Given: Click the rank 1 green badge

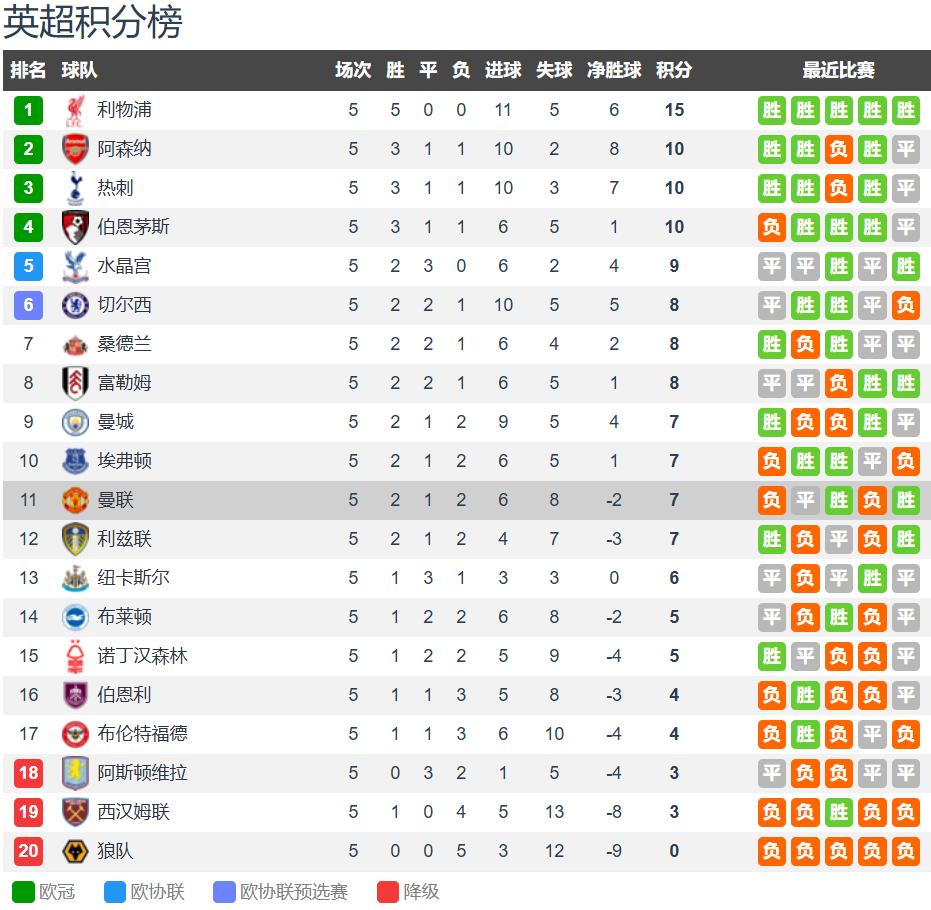Looking at the screenshot, I should coord(28,110).
